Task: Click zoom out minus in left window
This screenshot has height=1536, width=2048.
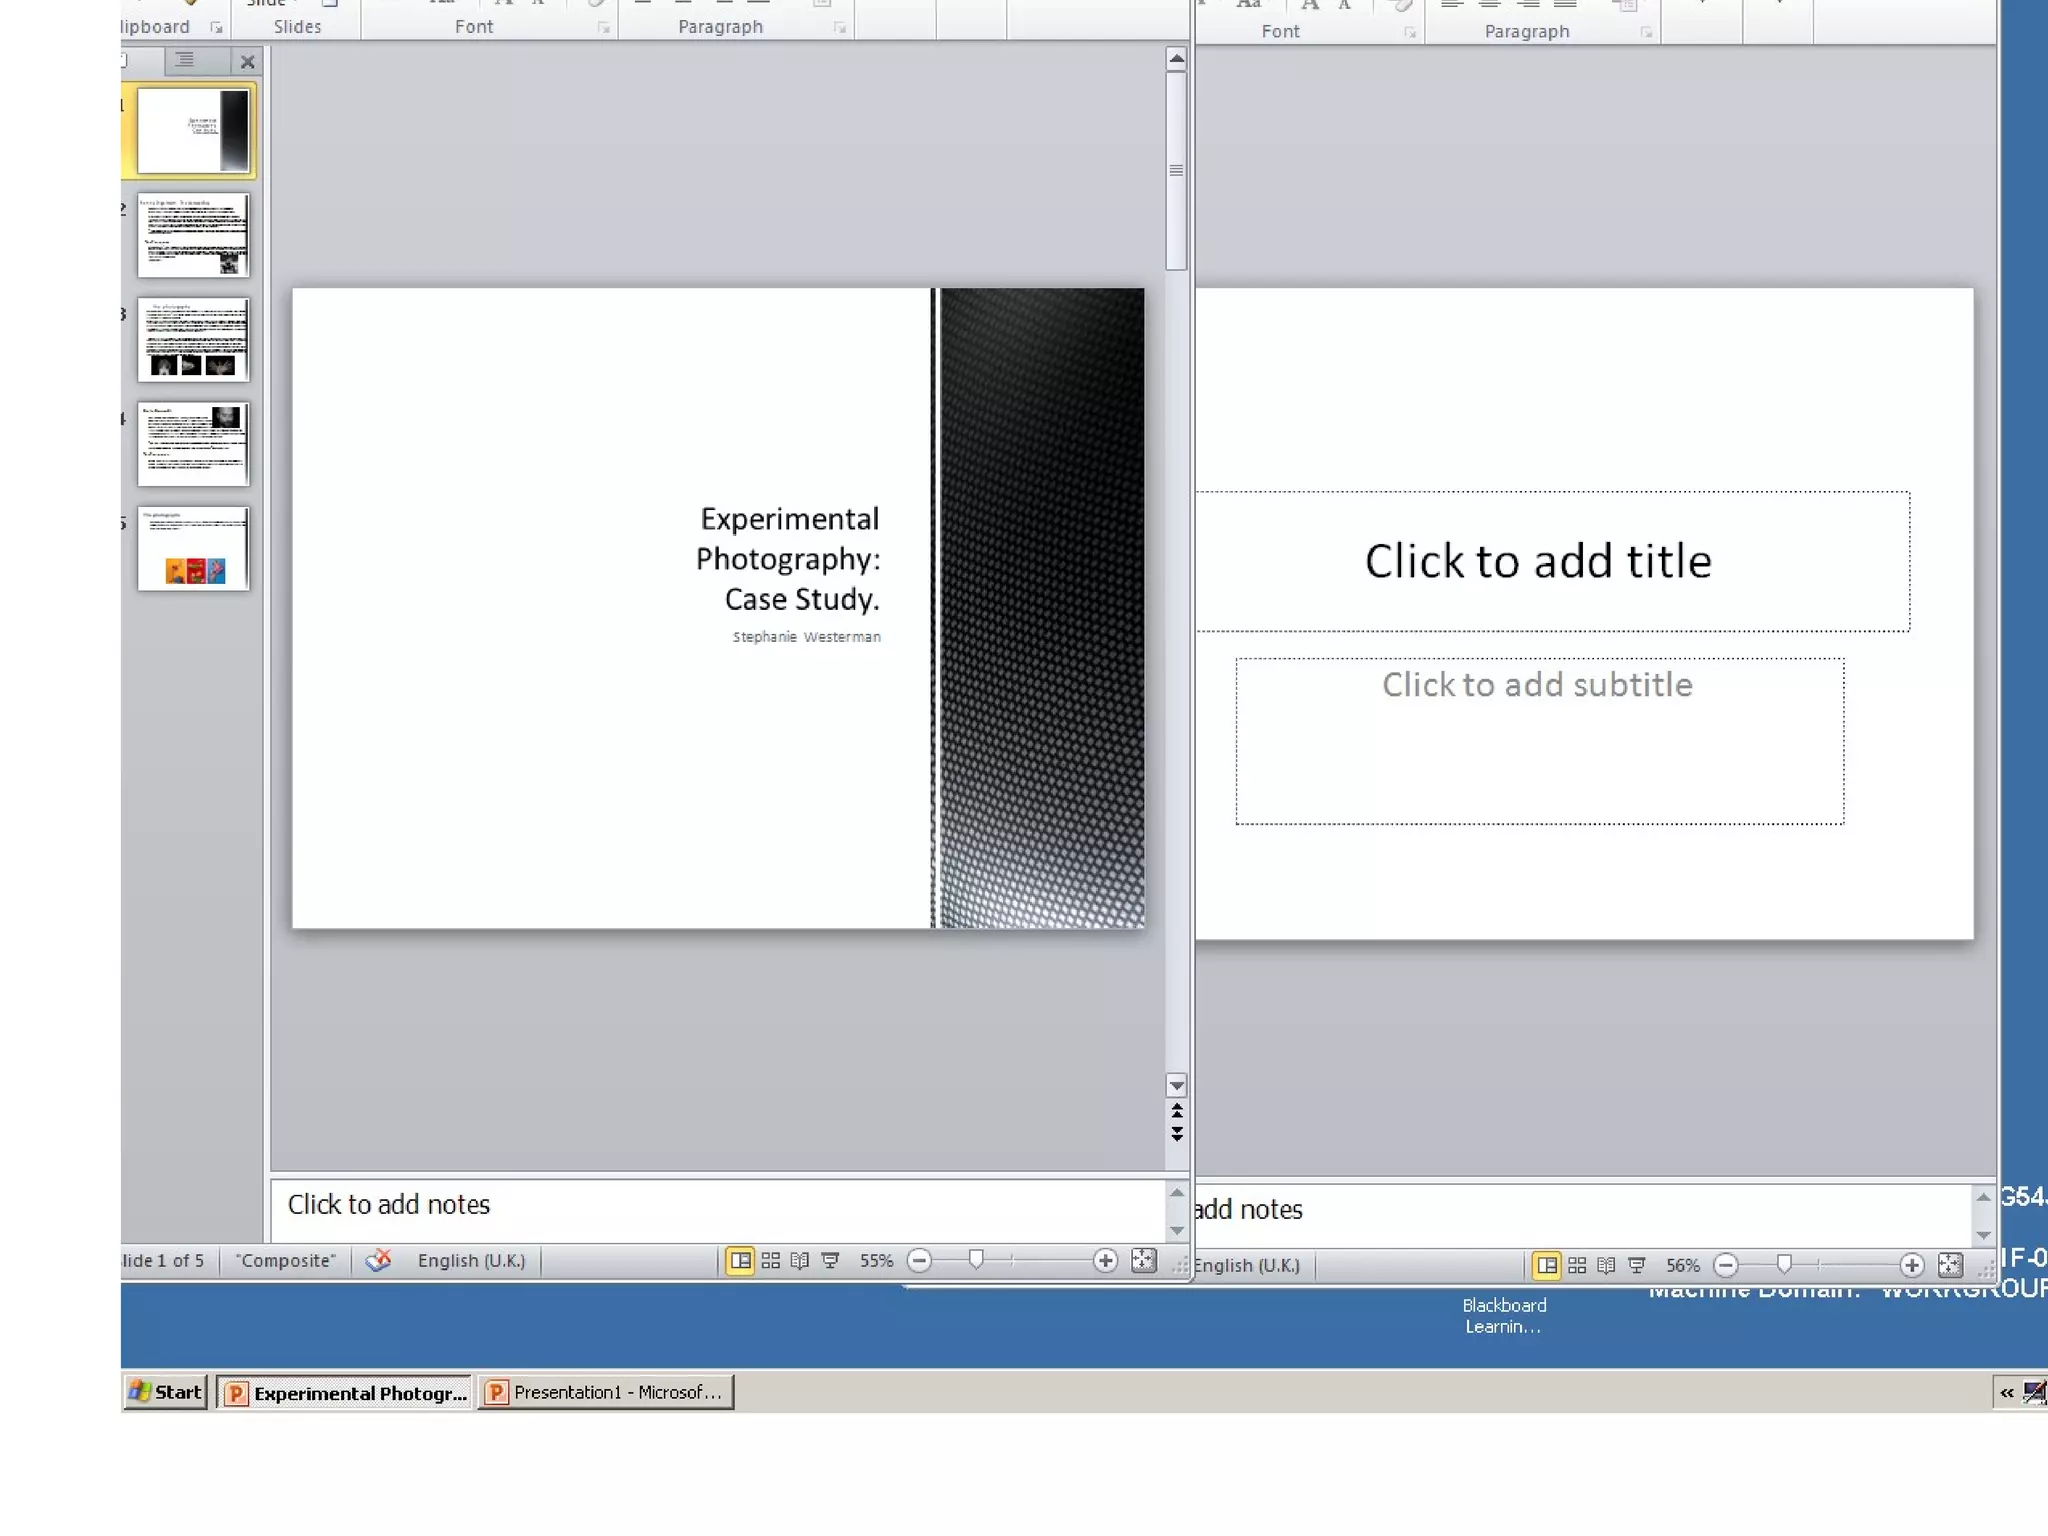Action: pyautogui.click(x=919, y=1261)
